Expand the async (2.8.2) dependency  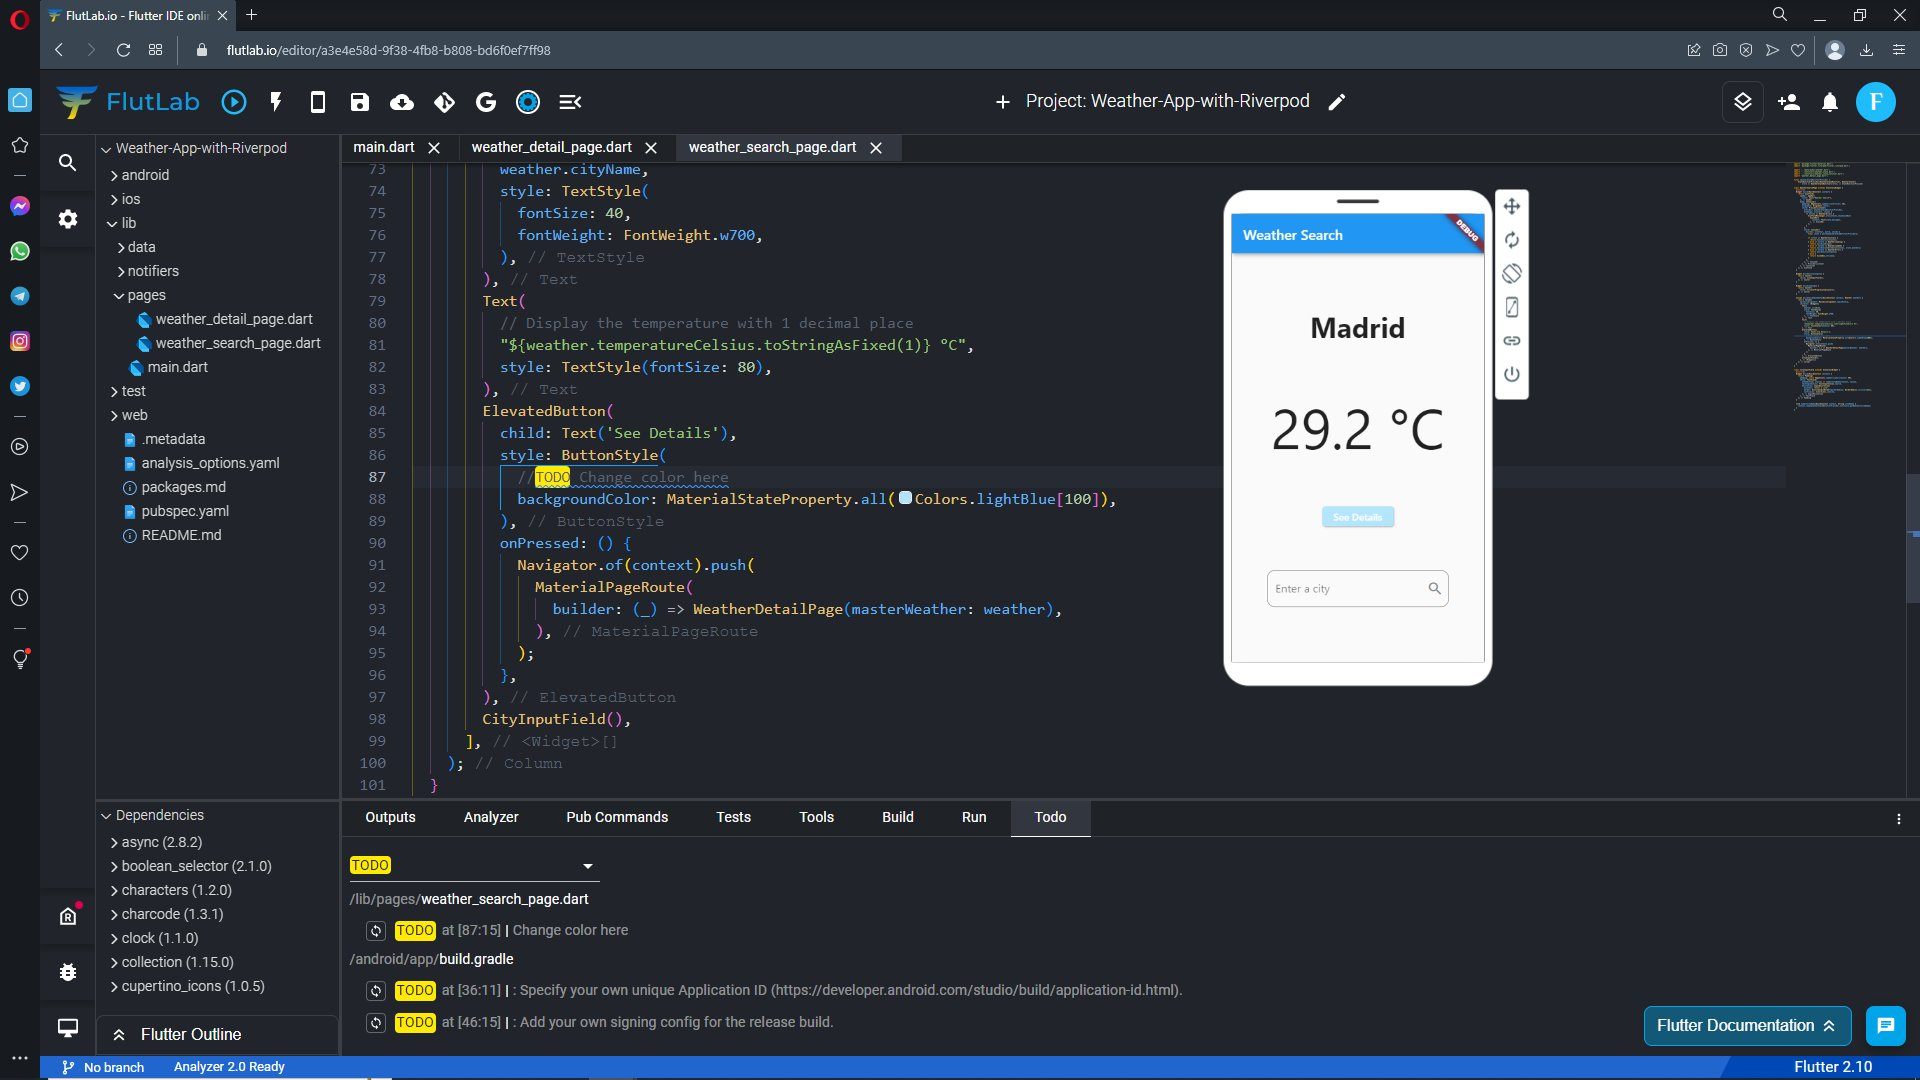(114, 843)
